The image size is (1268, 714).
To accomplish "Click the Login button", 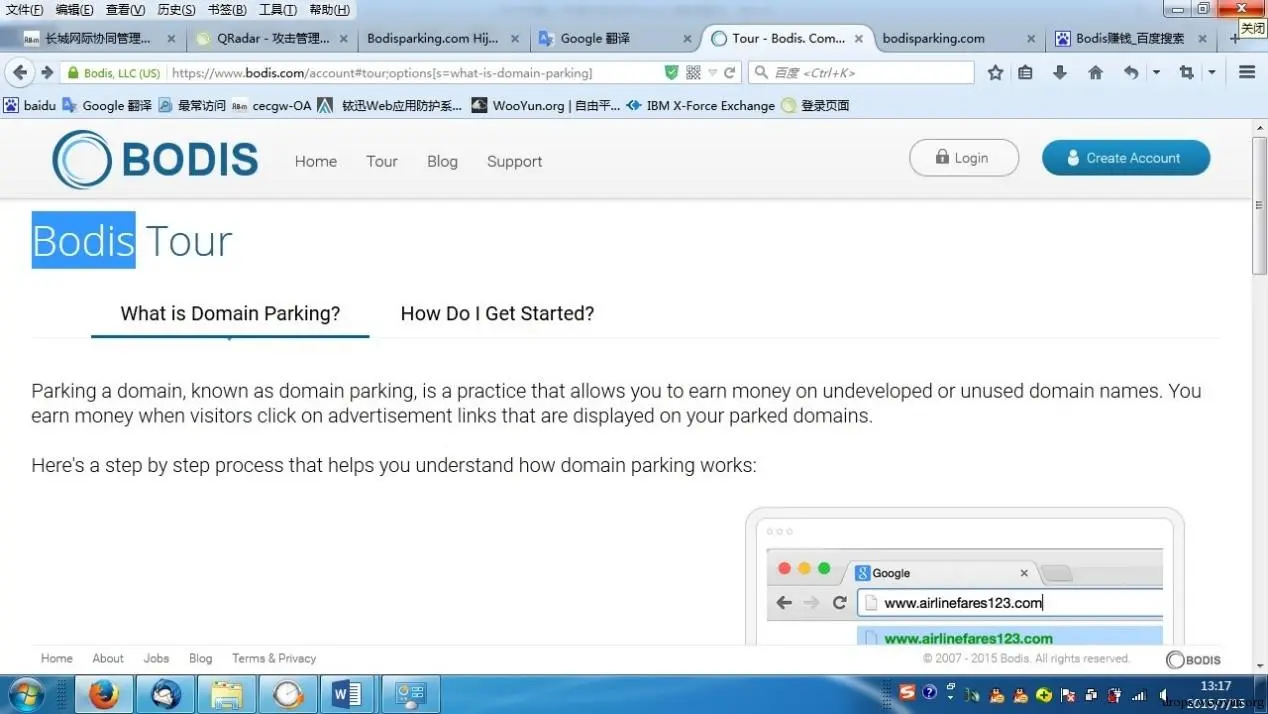I will (964, 158).
